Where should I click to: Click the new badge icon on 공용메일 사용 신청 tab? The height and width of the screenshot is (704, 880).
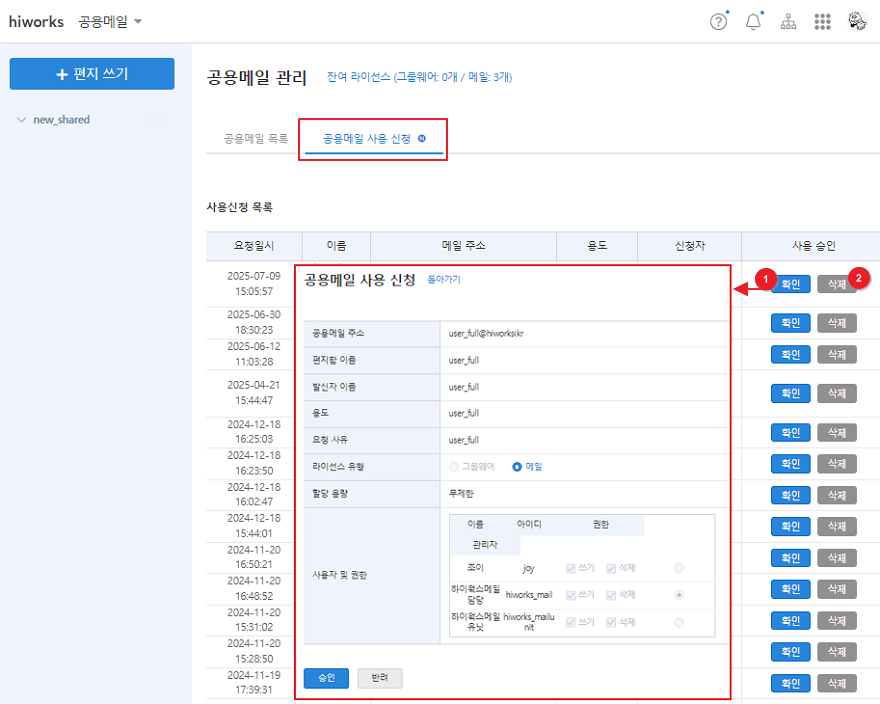pos(422,139)
